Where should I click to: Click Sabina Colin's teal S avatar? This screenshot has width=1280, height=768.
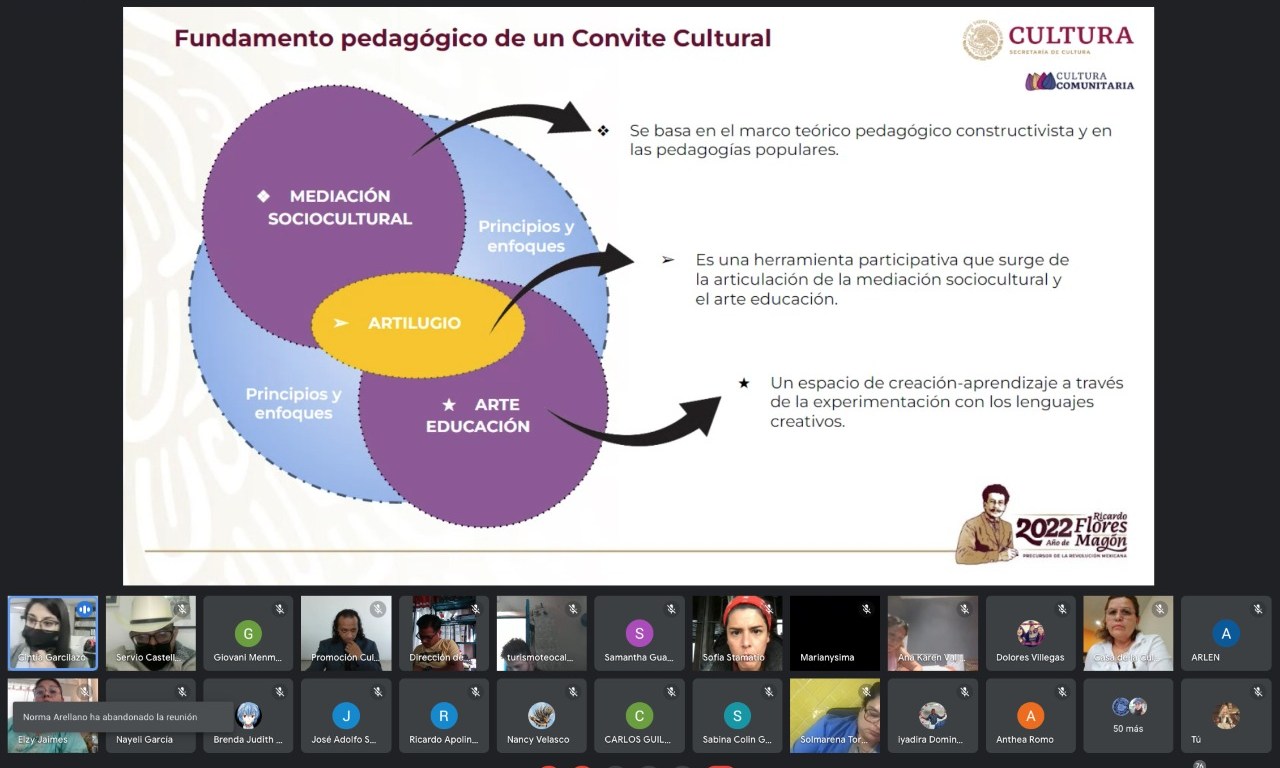(736, 716)
